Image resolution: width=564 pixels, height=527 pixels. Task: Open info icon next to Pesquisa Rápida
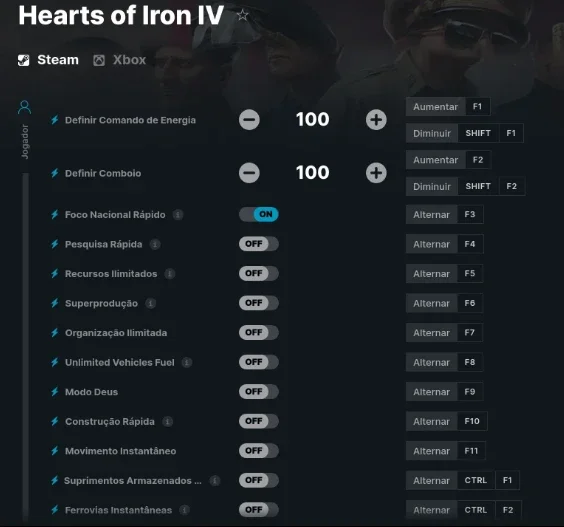tap(155, 244)
